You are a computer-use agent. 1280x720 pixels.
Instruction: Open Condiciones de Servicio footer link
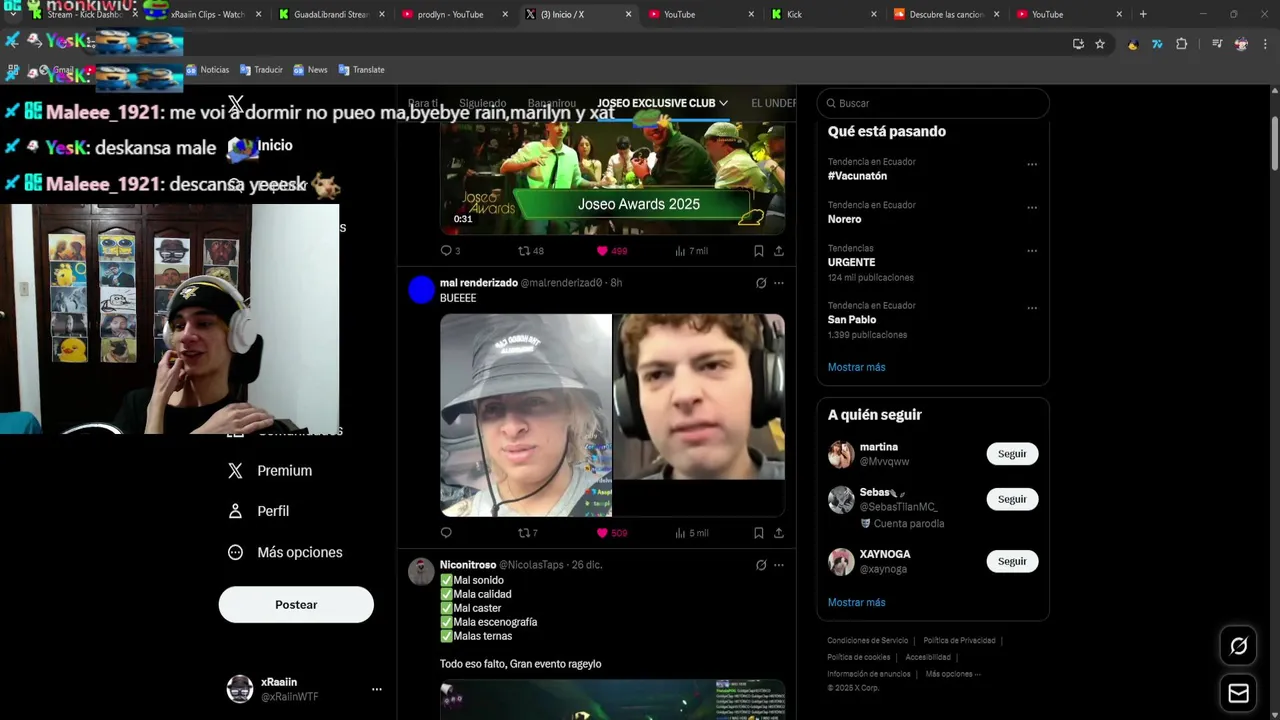pyautogui.click(x=867, y=640)
